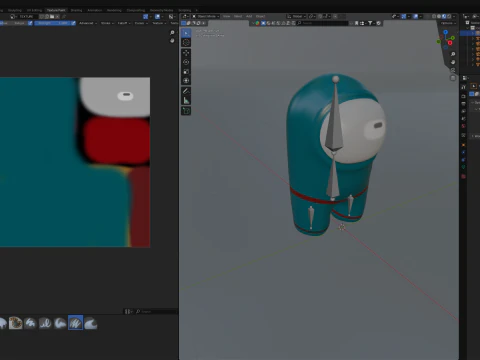
Task: Toggle 3D viewport overlays
Action: pyautogui.click(x=415, y=16)
